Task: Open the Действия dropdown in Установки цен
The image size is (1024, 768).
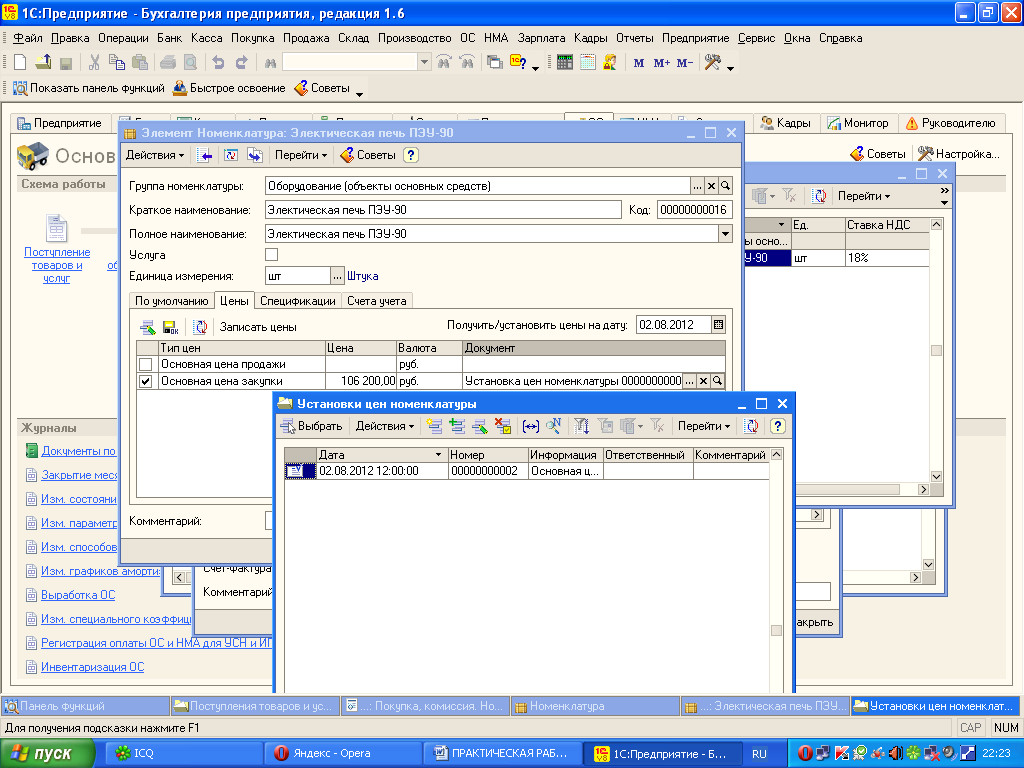Action: (x=385, y=426)
